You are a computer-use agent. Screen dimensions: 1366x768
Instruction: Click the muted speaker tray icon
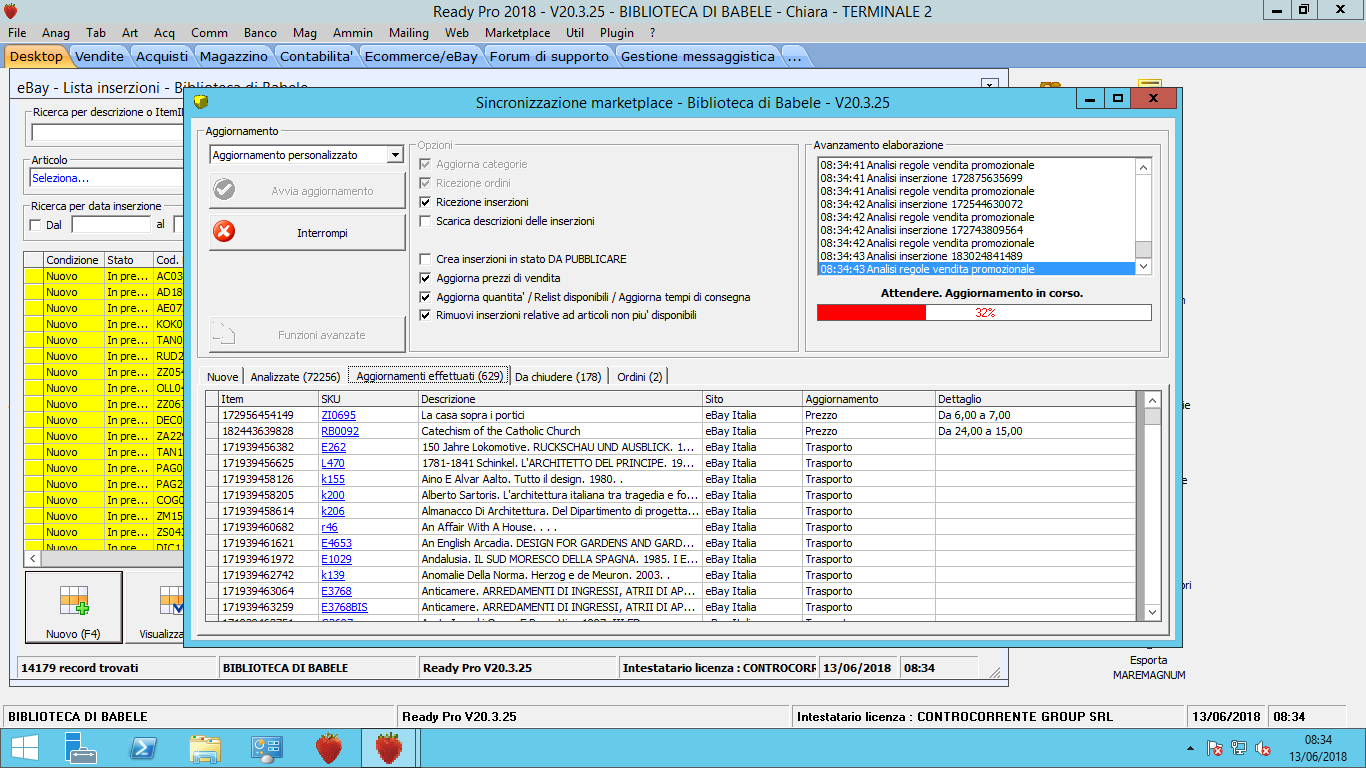[x=1263, y=748]
